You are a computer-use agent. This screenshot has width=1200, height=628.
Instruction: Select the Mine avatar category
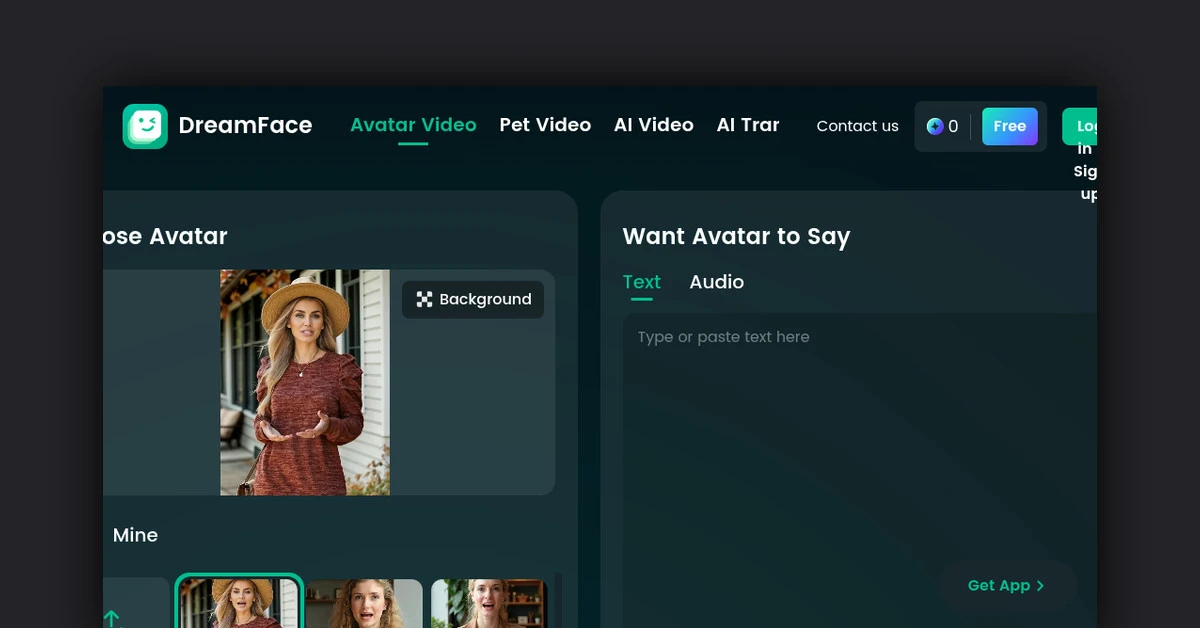point(135,535)
